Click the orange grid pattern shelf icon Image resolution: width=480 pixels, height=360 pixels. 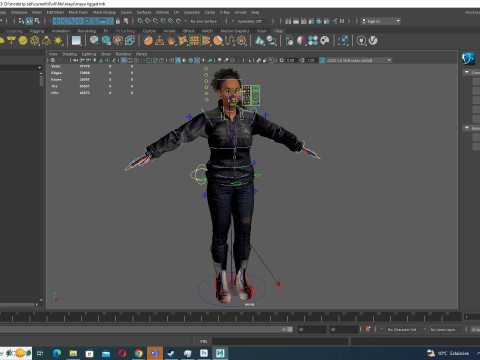click(x=194, y=41)
